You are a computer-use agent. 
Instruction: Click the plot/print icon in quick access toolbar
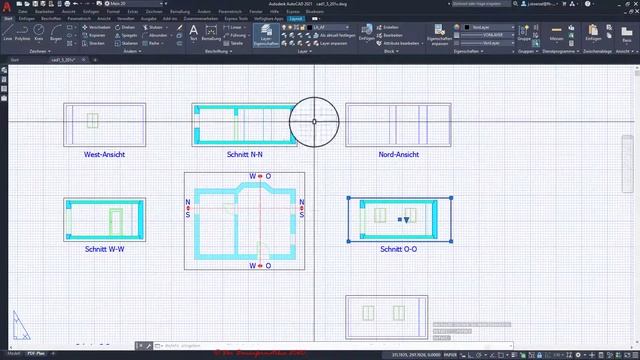coord(67,4)
